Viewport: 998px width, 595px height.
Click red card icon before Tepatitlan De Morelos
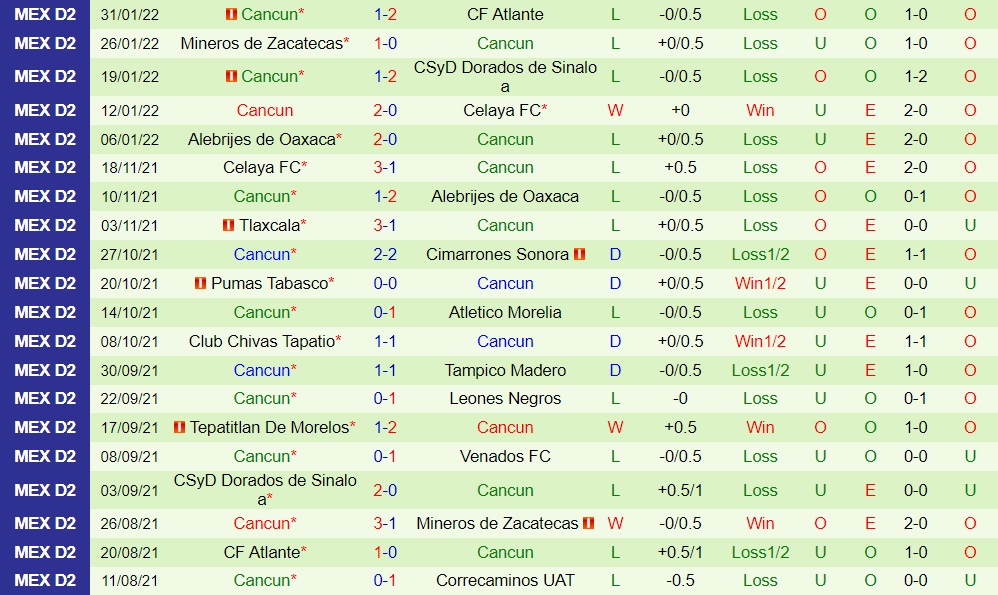179,427
